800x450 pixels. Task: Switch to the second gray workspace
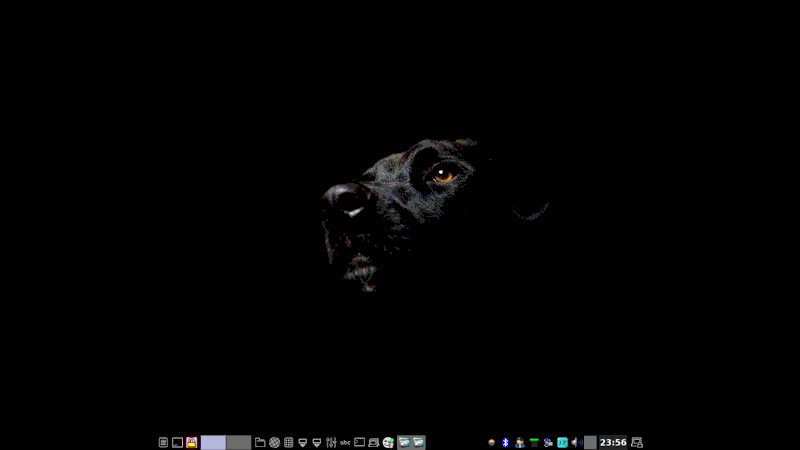point(239,442)
